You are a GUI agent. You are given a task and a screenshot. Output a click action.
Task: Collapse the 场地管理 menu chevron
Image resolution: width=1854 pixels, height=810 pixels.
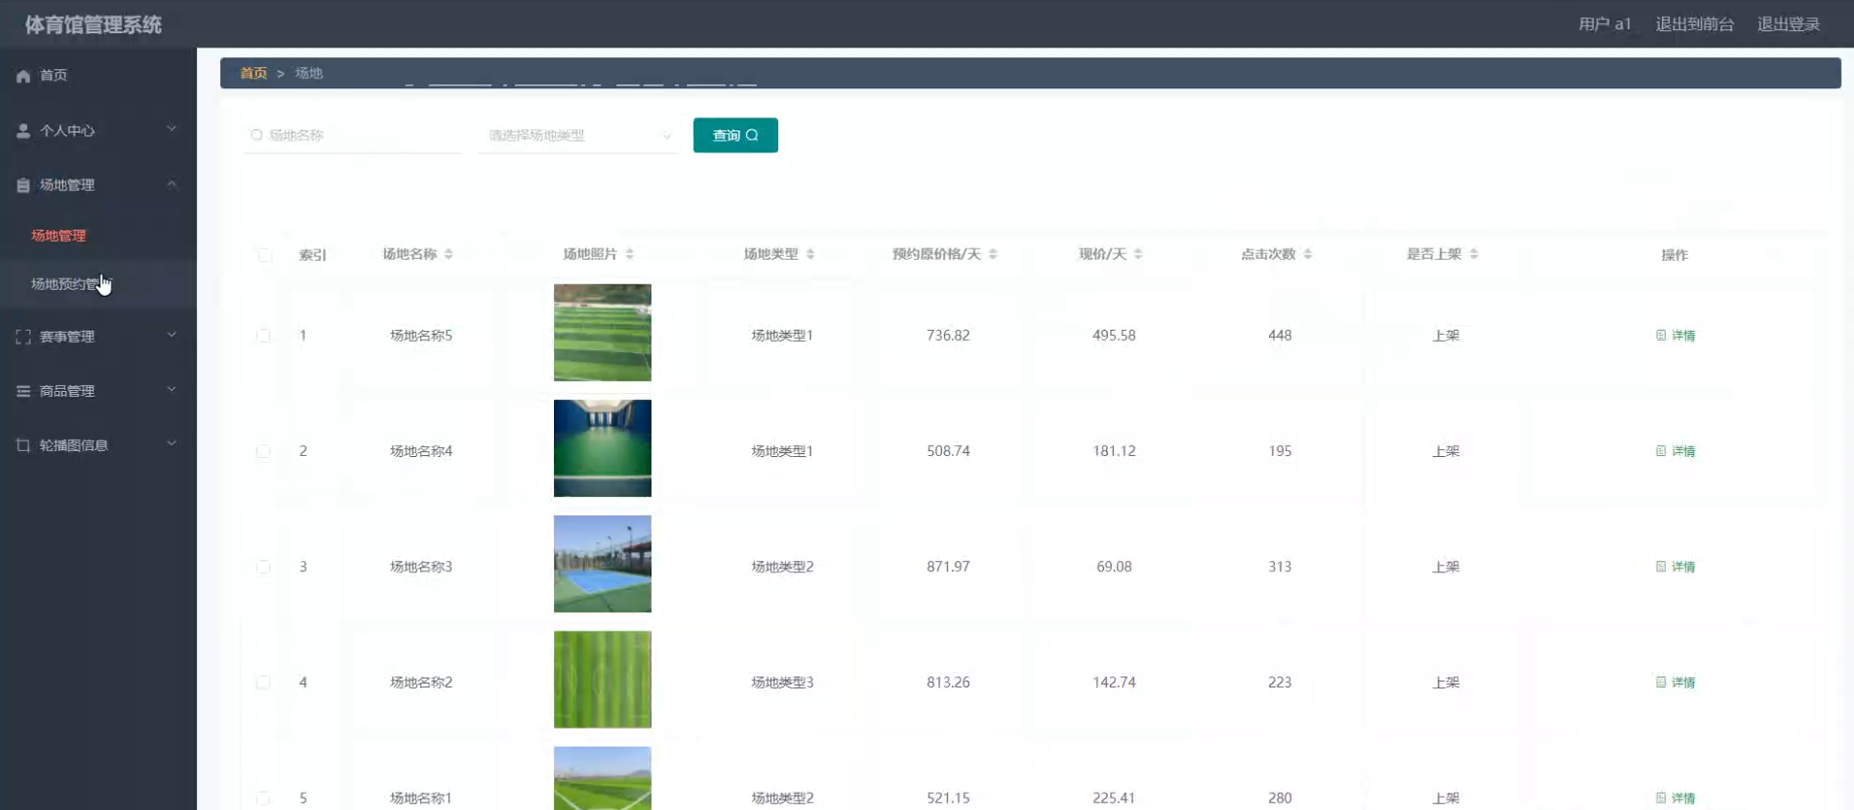[x=171, y=184]
